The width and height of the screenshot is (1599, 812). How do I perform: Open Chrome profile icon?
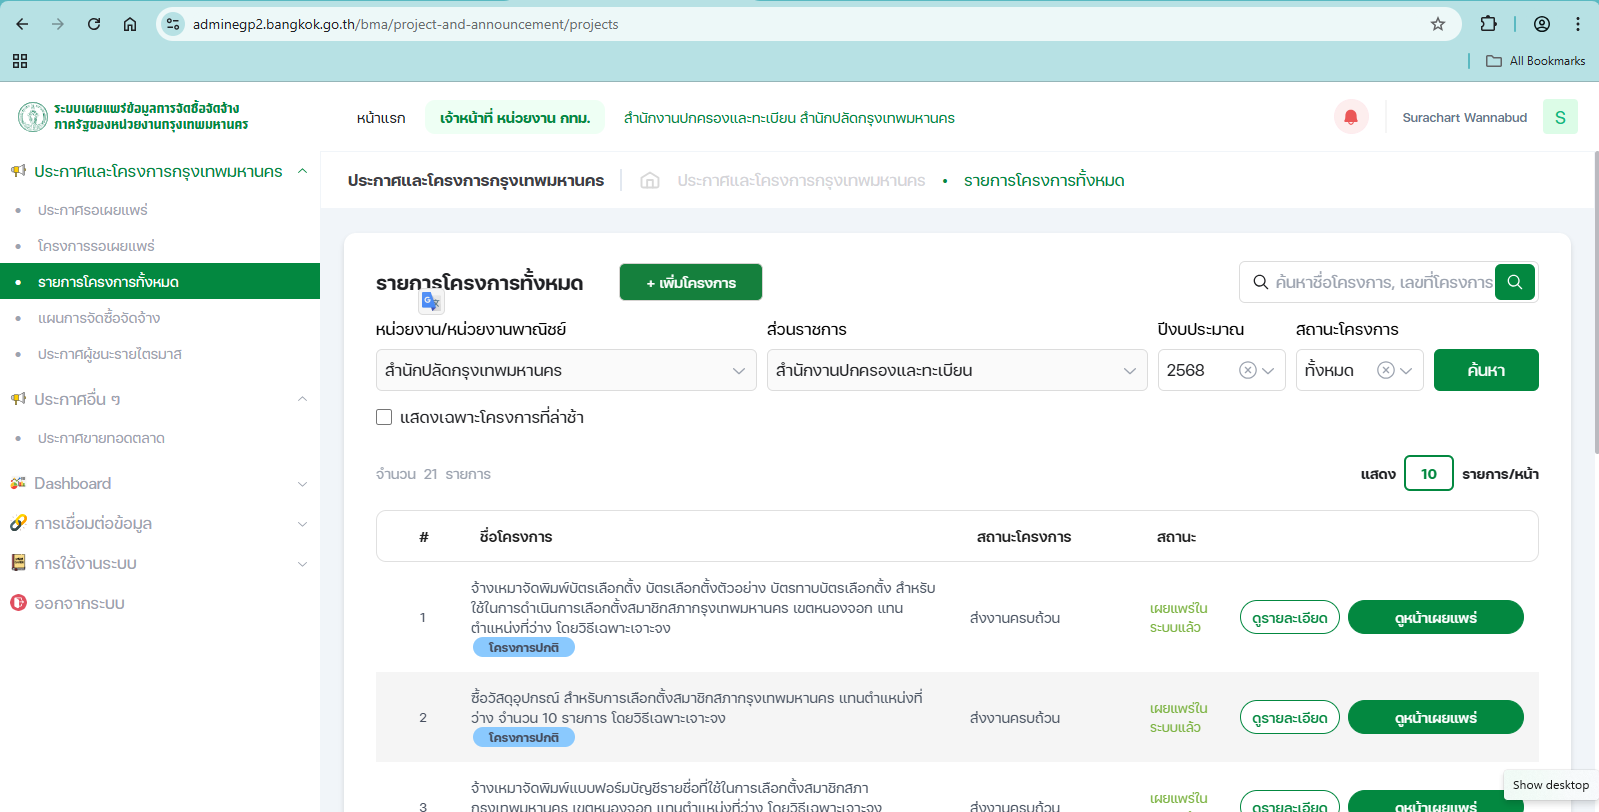1542,24
